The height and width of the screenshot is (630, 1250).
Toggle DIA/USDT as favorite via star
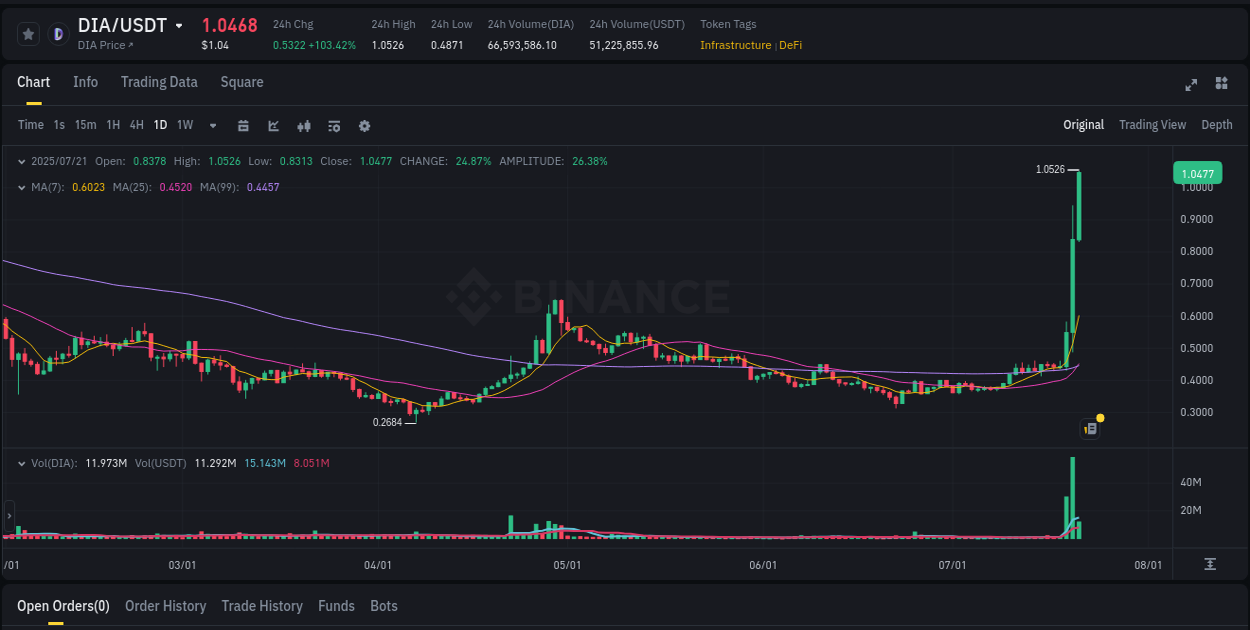pyautogui.click(x=27, y=33)
